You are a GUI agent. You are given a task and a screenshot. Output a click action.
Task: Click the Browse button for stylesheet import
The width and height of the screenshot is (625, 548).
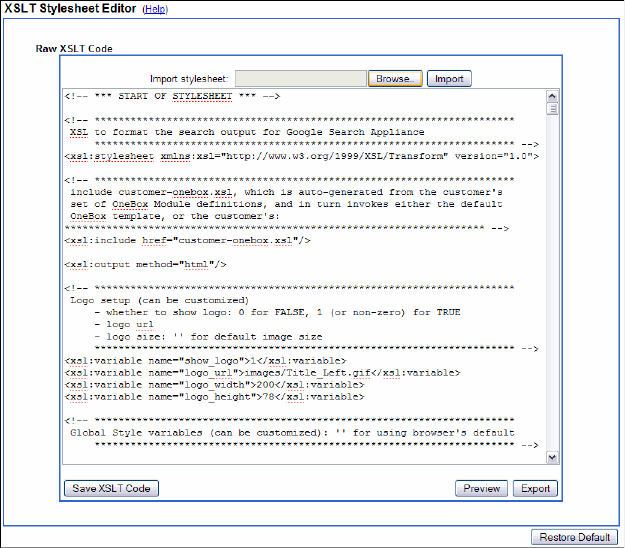pos(395,79)
